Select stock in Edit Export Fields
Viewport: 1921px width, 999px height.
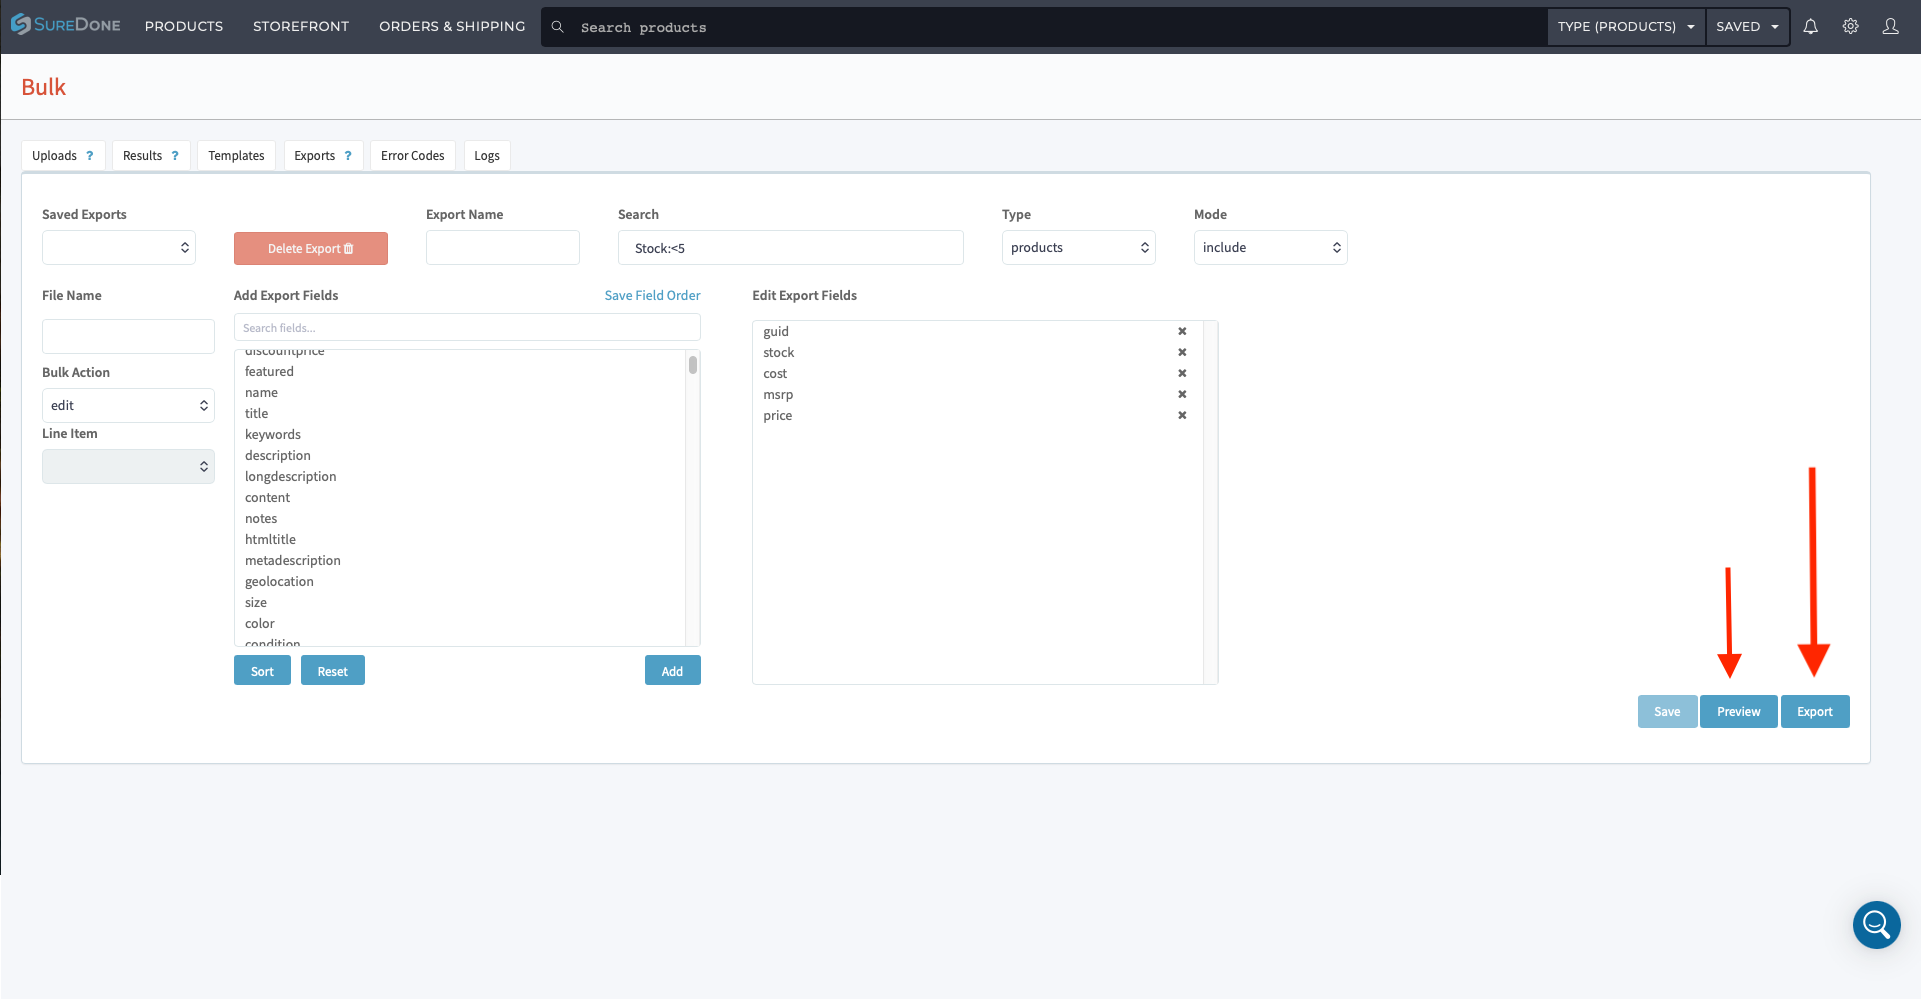[x=779, y=352]
